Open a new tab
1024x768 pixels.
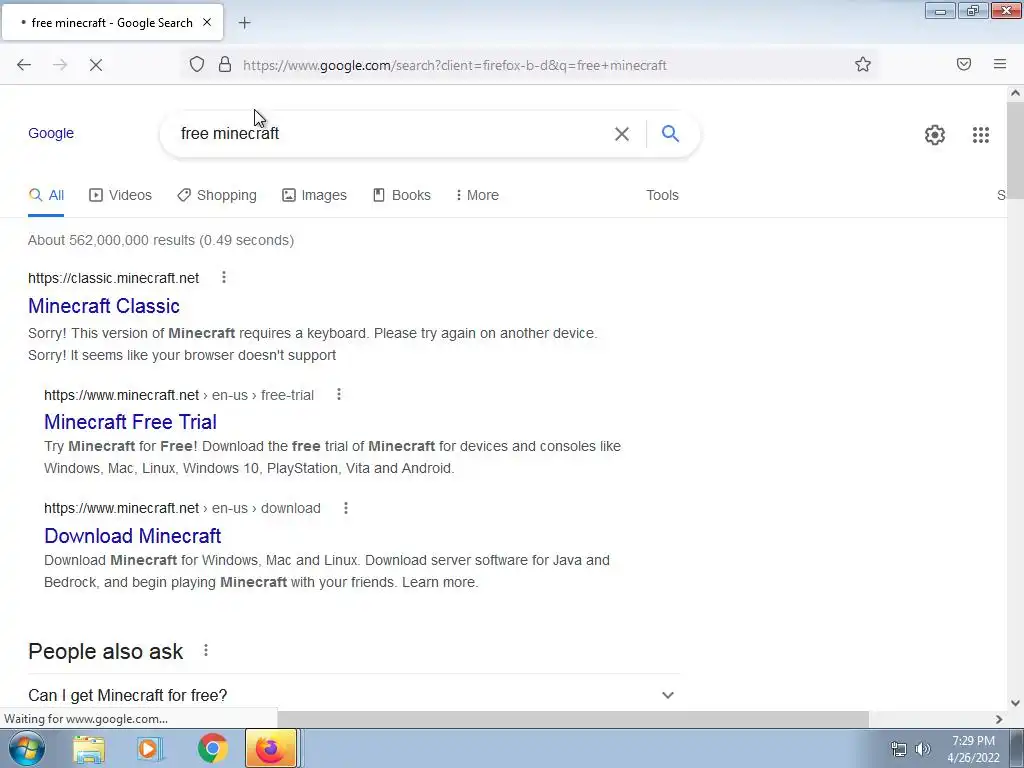(x=244, y=23)
